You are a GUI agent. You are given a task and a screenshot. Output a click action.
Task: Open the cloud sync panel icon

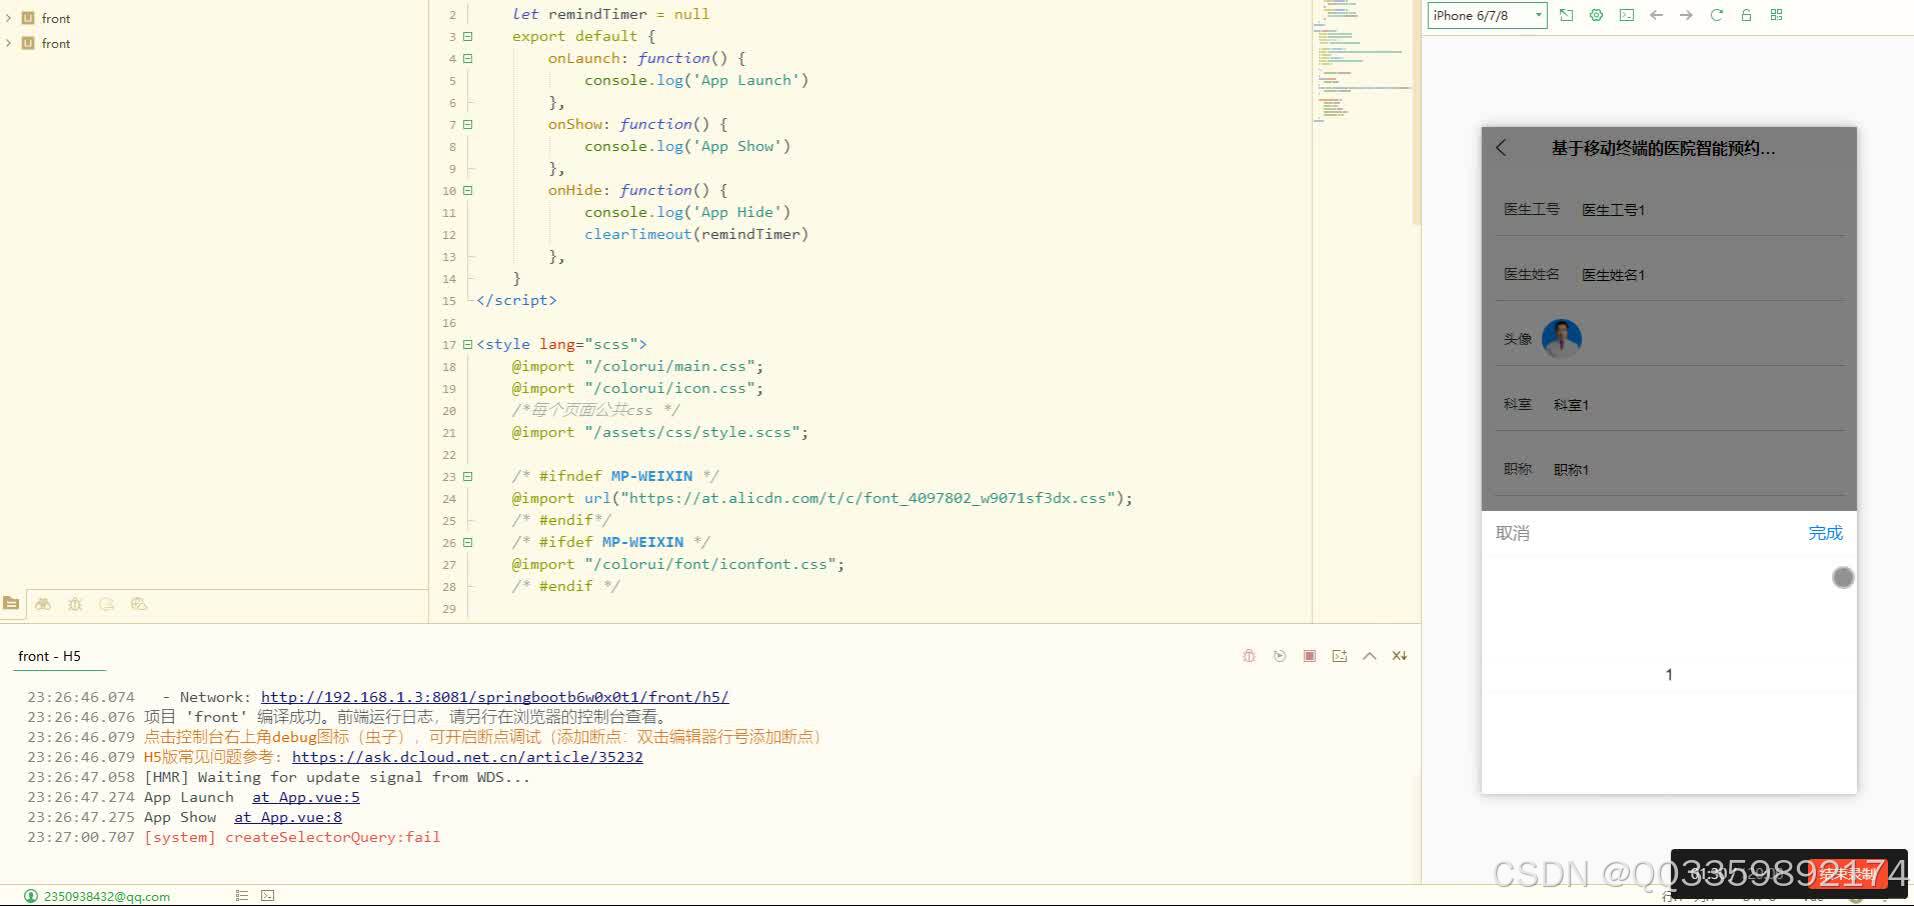pos(107,604)
